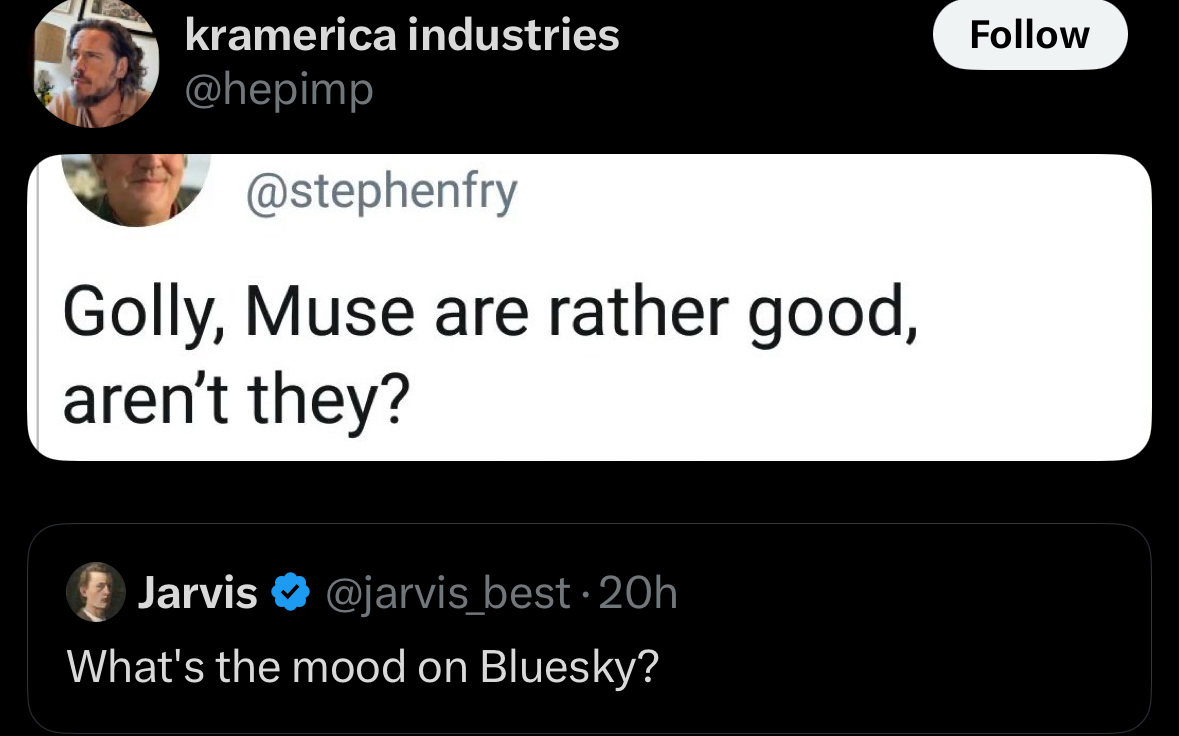Click the kramerica industries profile avatar
This screenshot has width=1179, height=736.
(96, 63)
